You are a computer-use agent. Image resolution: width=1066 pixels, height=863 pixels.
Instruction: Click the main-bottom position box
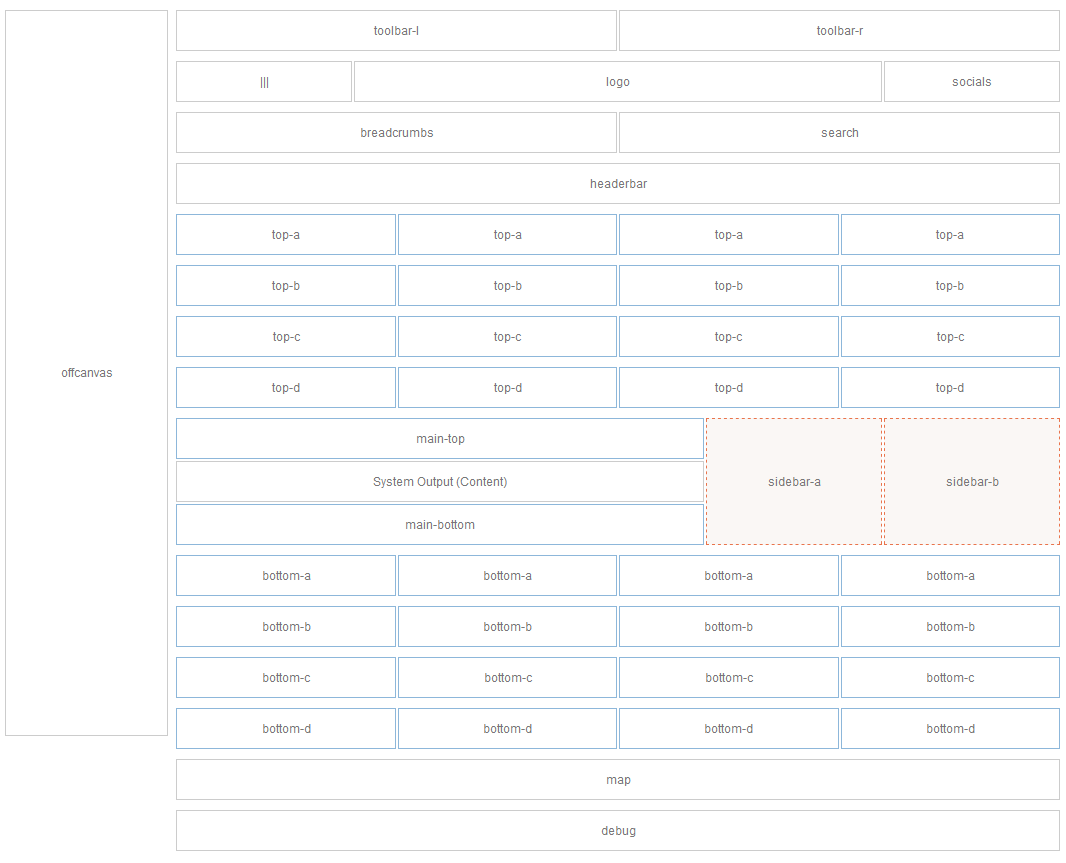pyautogui.click(x=440, y=524)
